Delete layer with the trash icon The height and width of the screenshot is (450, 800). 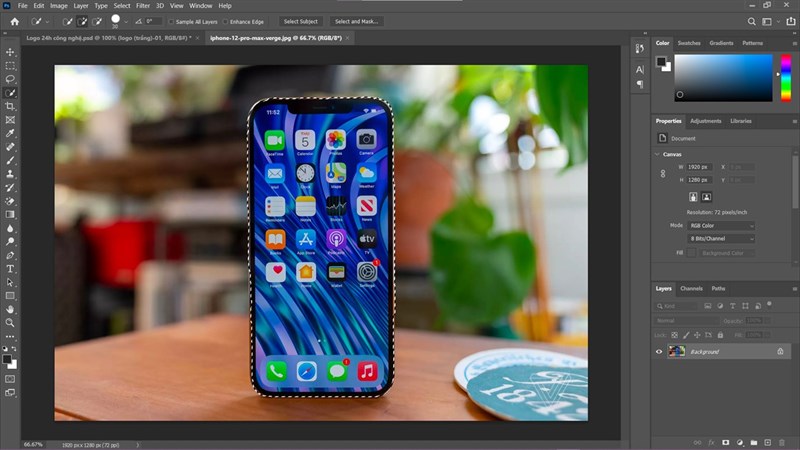[x=782, y=442]
